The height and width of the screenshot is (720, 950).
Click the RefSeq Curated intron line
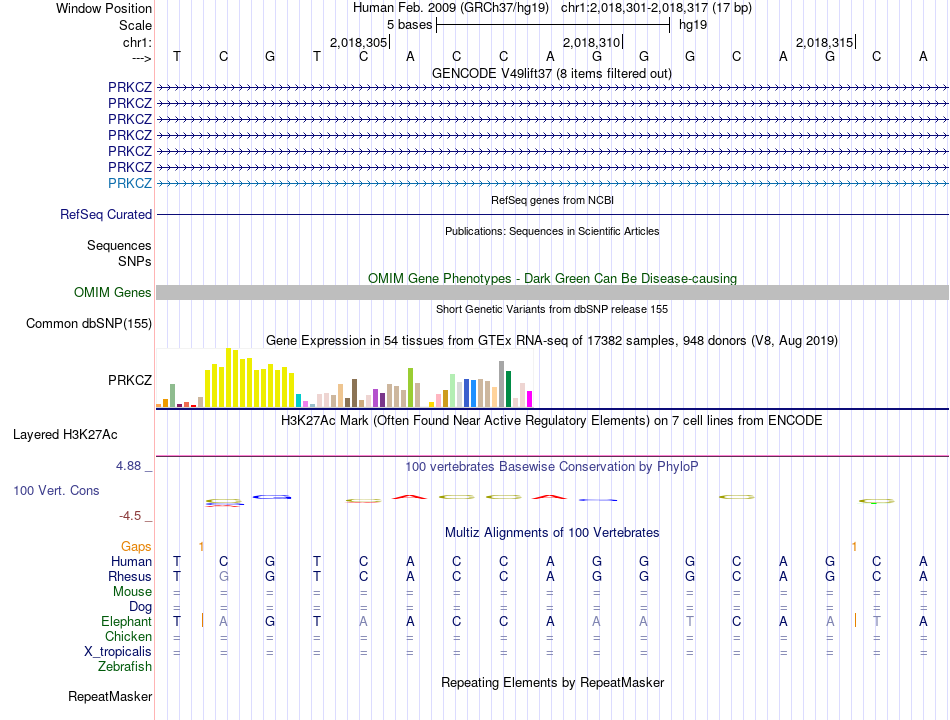(x=553, y=215)
